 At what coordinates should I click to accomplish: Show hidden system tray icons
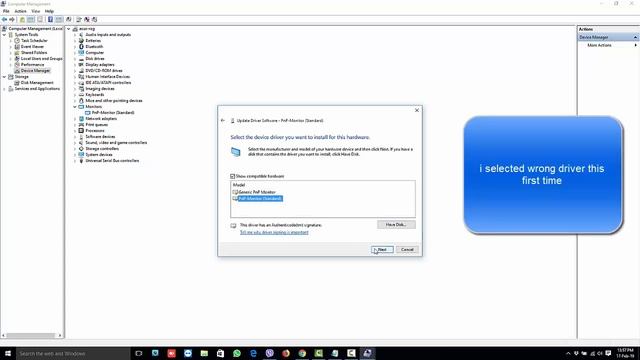568,353
